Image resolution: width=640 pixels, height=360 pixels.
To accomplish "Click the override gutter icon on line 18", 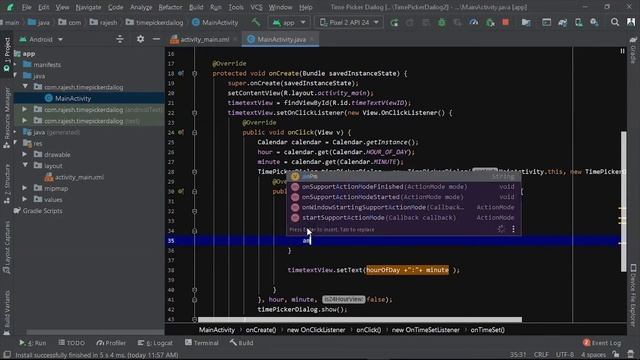I will point(181,73).
